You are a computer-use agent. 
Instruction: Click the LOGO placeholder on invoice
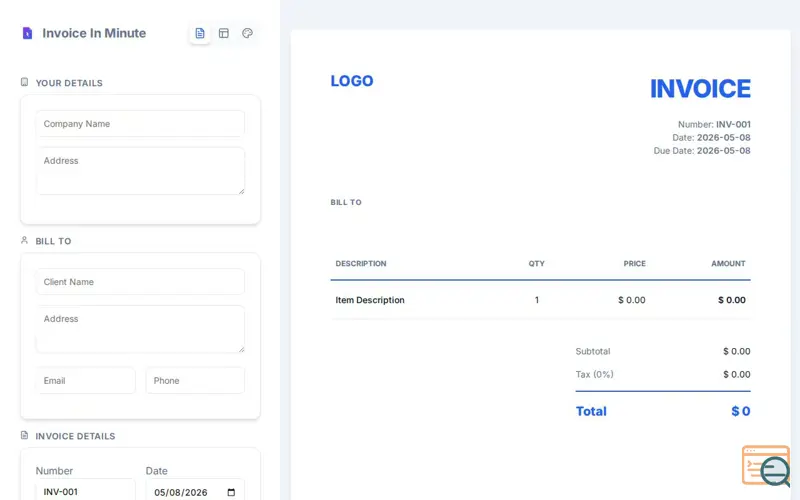352,81
